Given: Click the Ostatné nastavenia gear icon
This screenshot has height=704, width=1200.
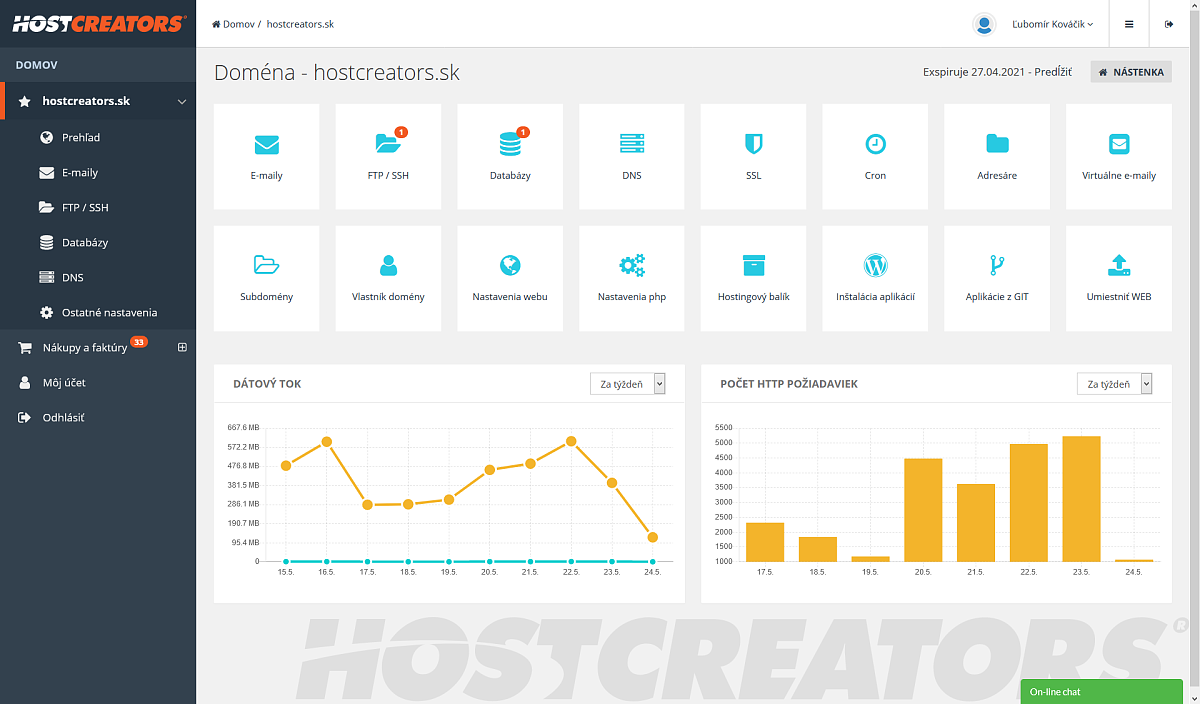Looking at the screenshot, I should [46, 312].
